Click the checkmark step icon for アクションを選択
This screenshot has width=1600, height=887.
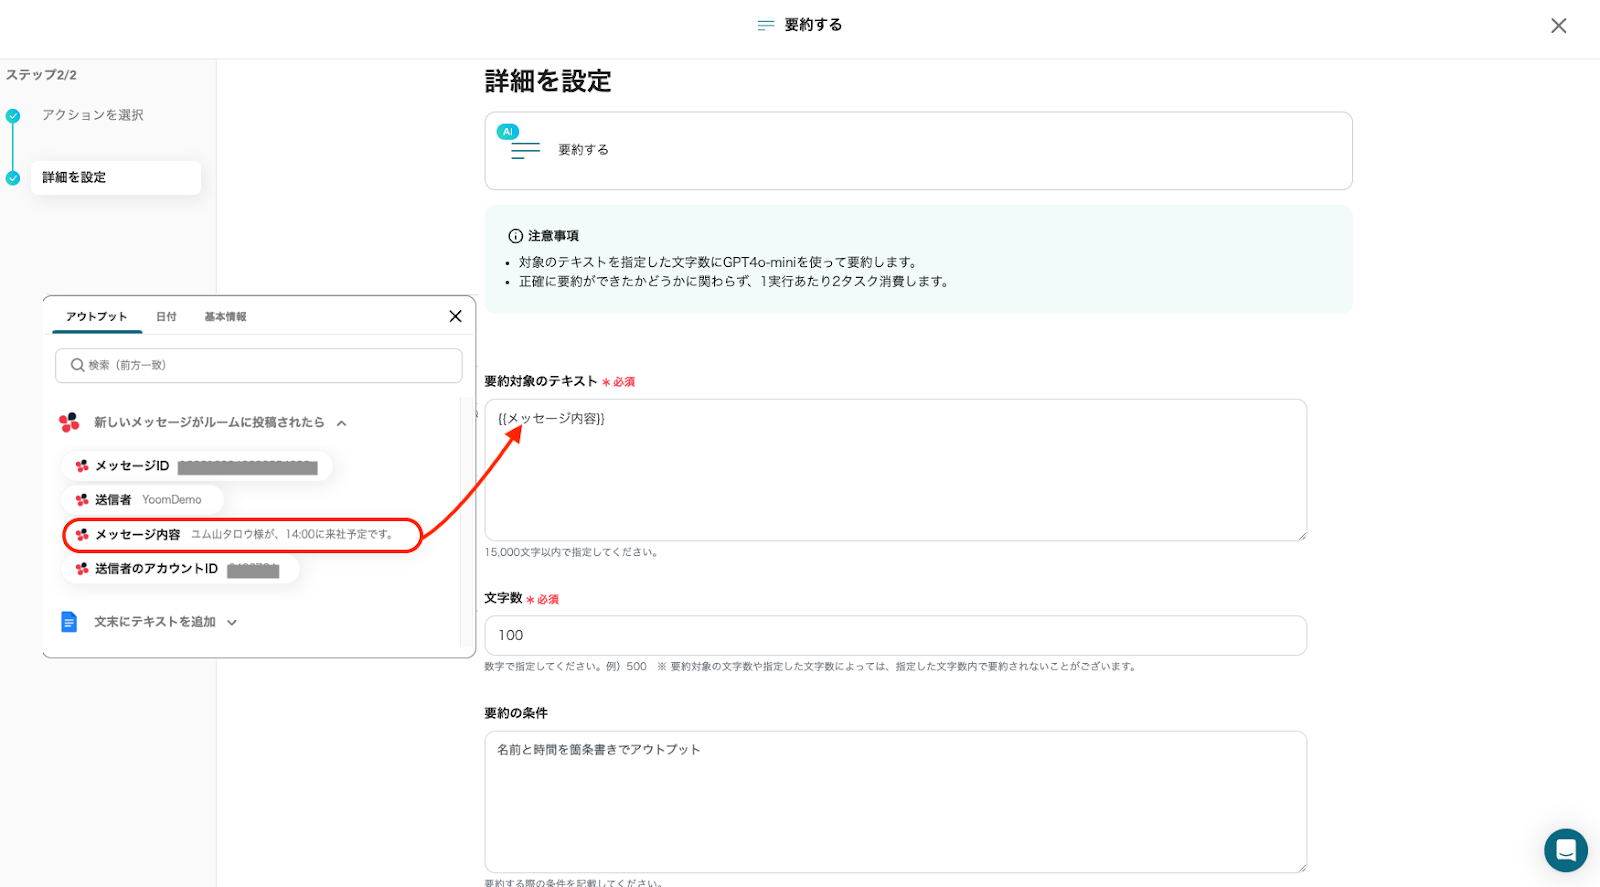[13, 116]
